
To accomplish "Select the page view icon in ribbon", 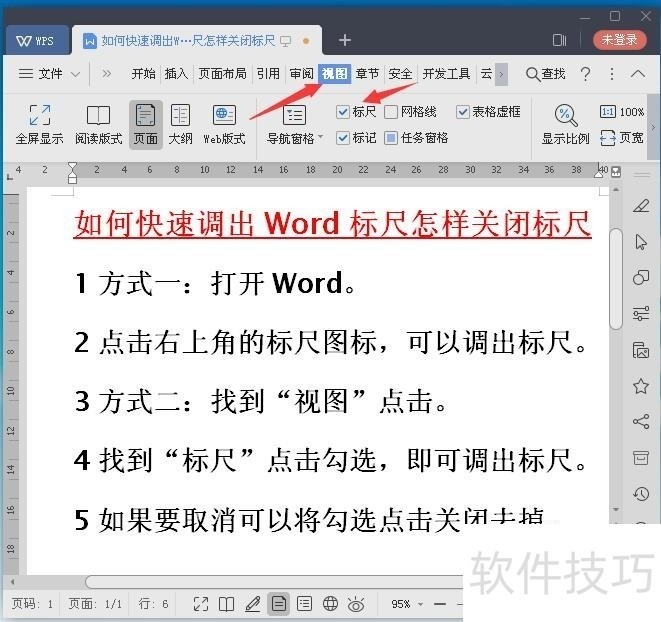I will [145, 124].
